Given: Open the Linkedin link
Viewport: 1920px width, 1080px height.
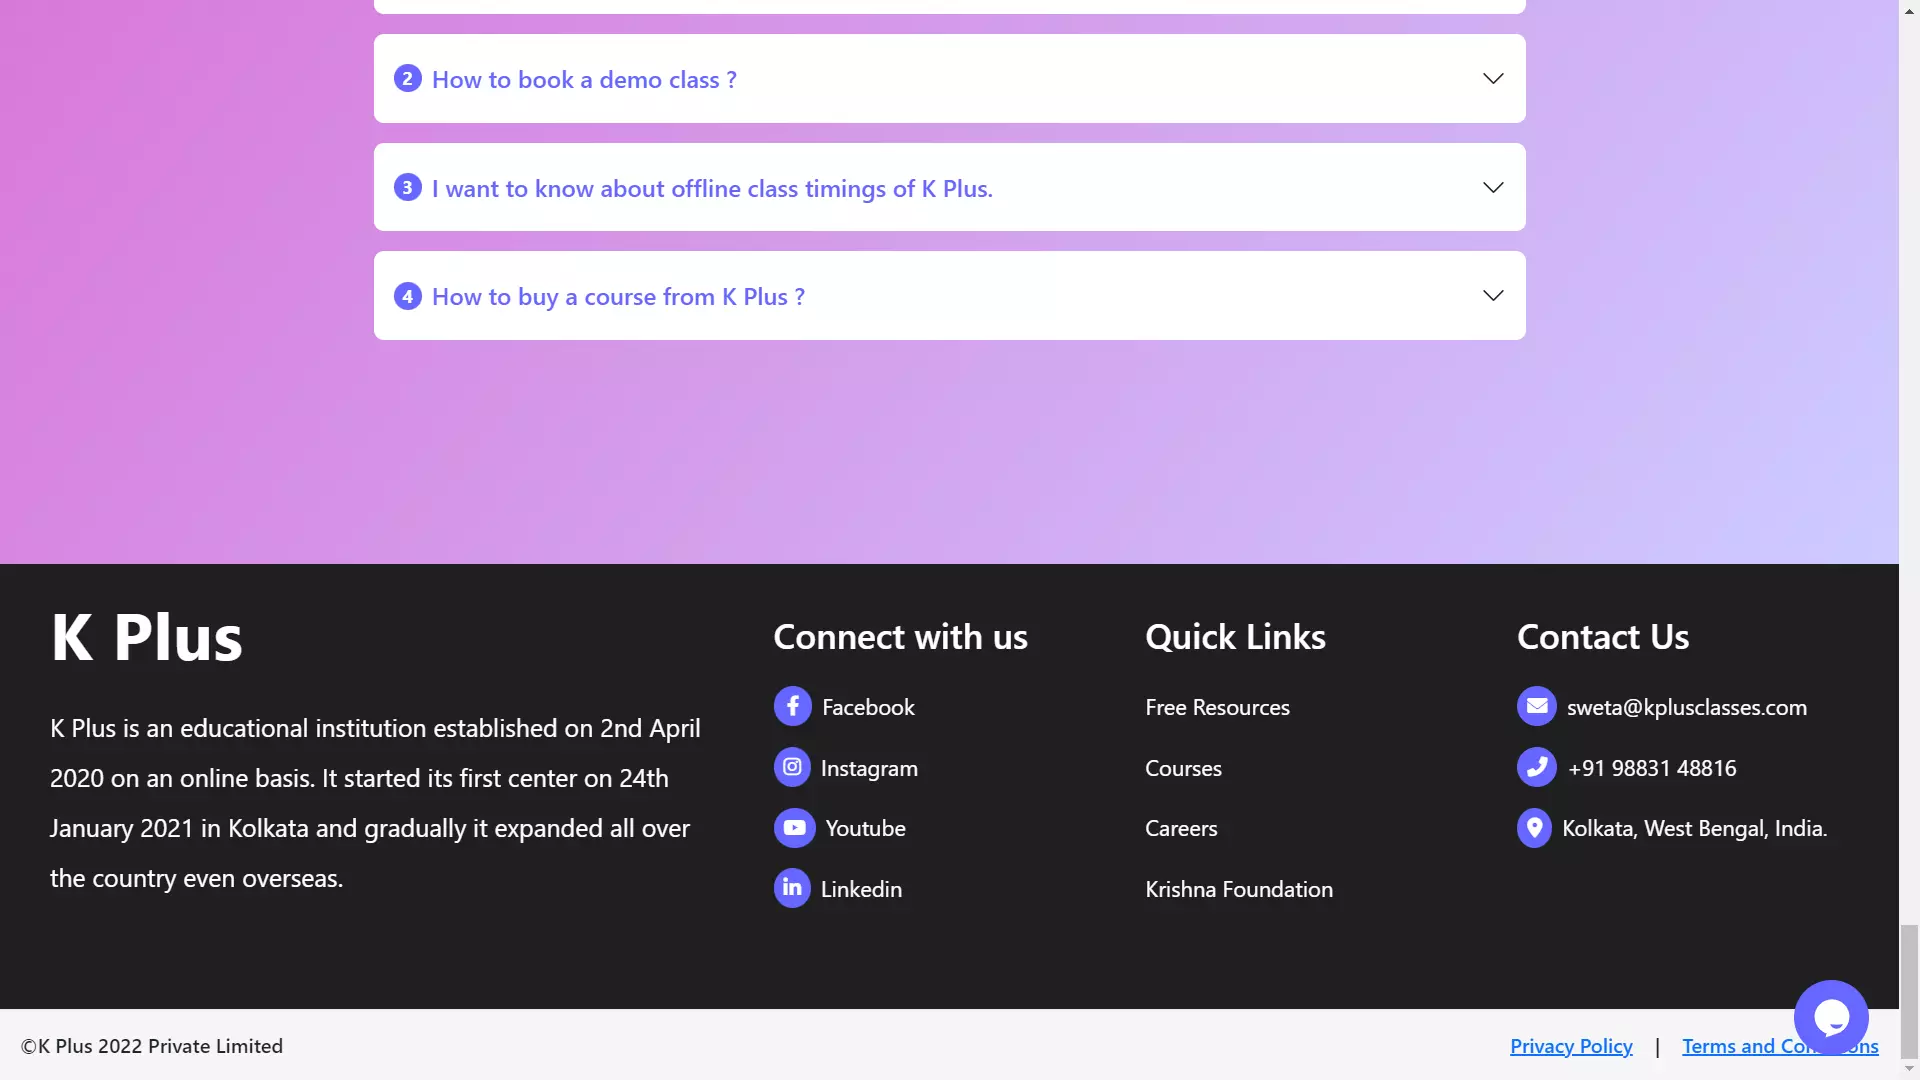Looking at the screenshot, I should click(x=861, y=889).
